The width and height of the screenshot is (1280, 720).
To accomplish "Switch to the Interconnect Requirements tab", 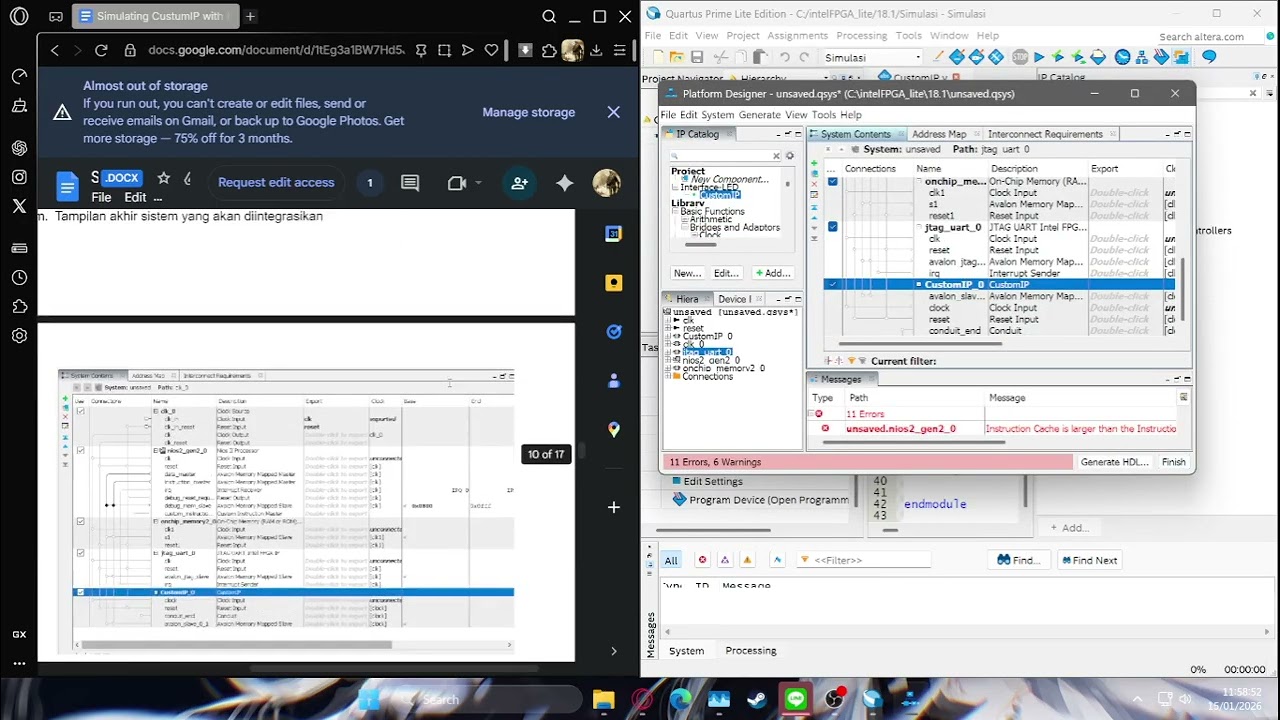I will [1045, 134].
